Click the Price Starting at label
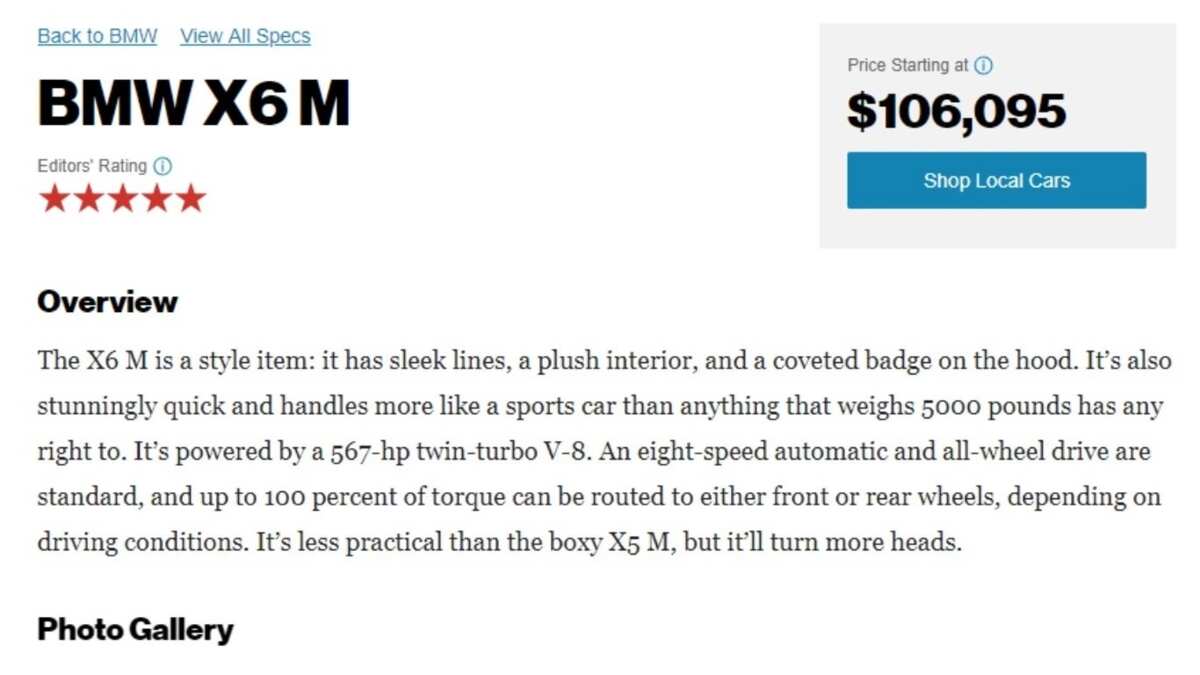This screenshot has width=1200, height=675. click(x=908, y=65)
